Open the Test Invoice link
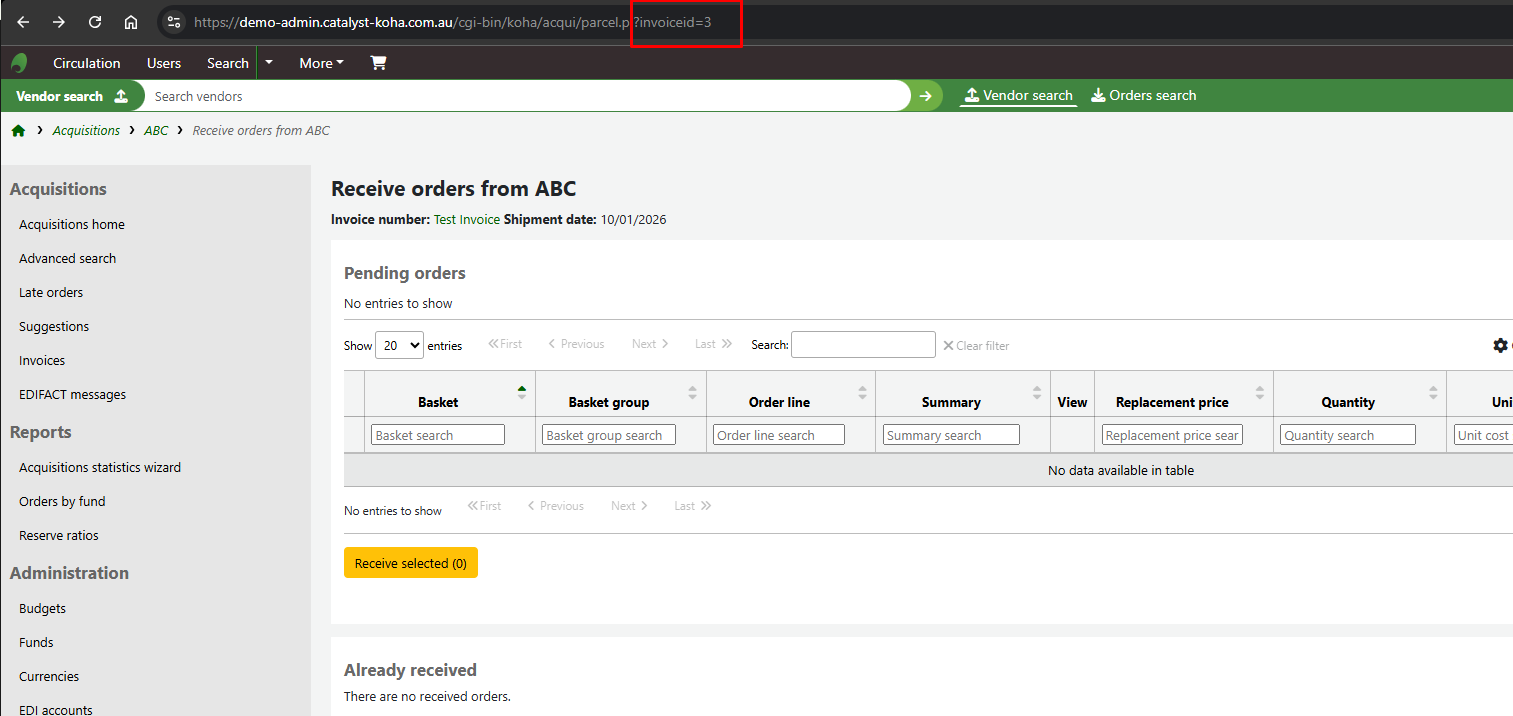Screen dimensions: 1513x716 point(466,220)
